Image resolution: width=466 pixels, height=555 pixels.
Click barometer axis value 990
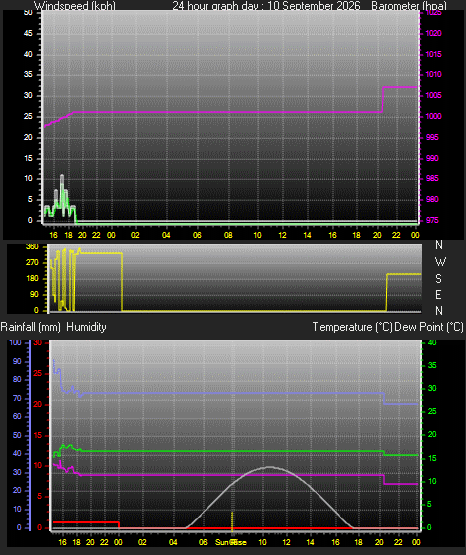point(432,158)
